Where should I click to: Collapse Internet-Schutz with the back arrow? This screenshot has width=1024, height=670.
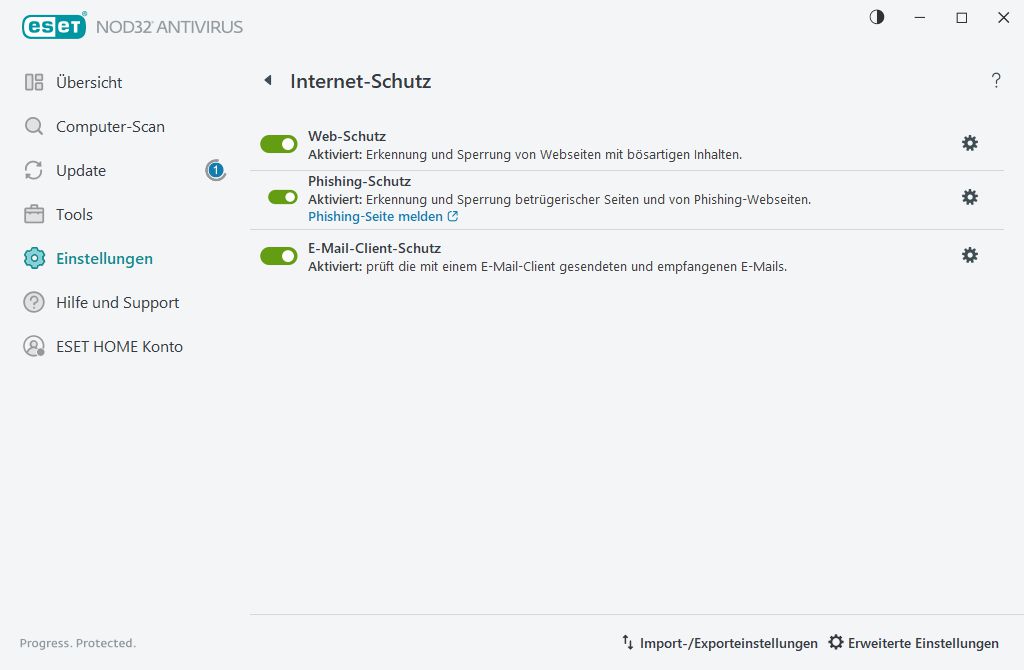click(x=267, y=81)
